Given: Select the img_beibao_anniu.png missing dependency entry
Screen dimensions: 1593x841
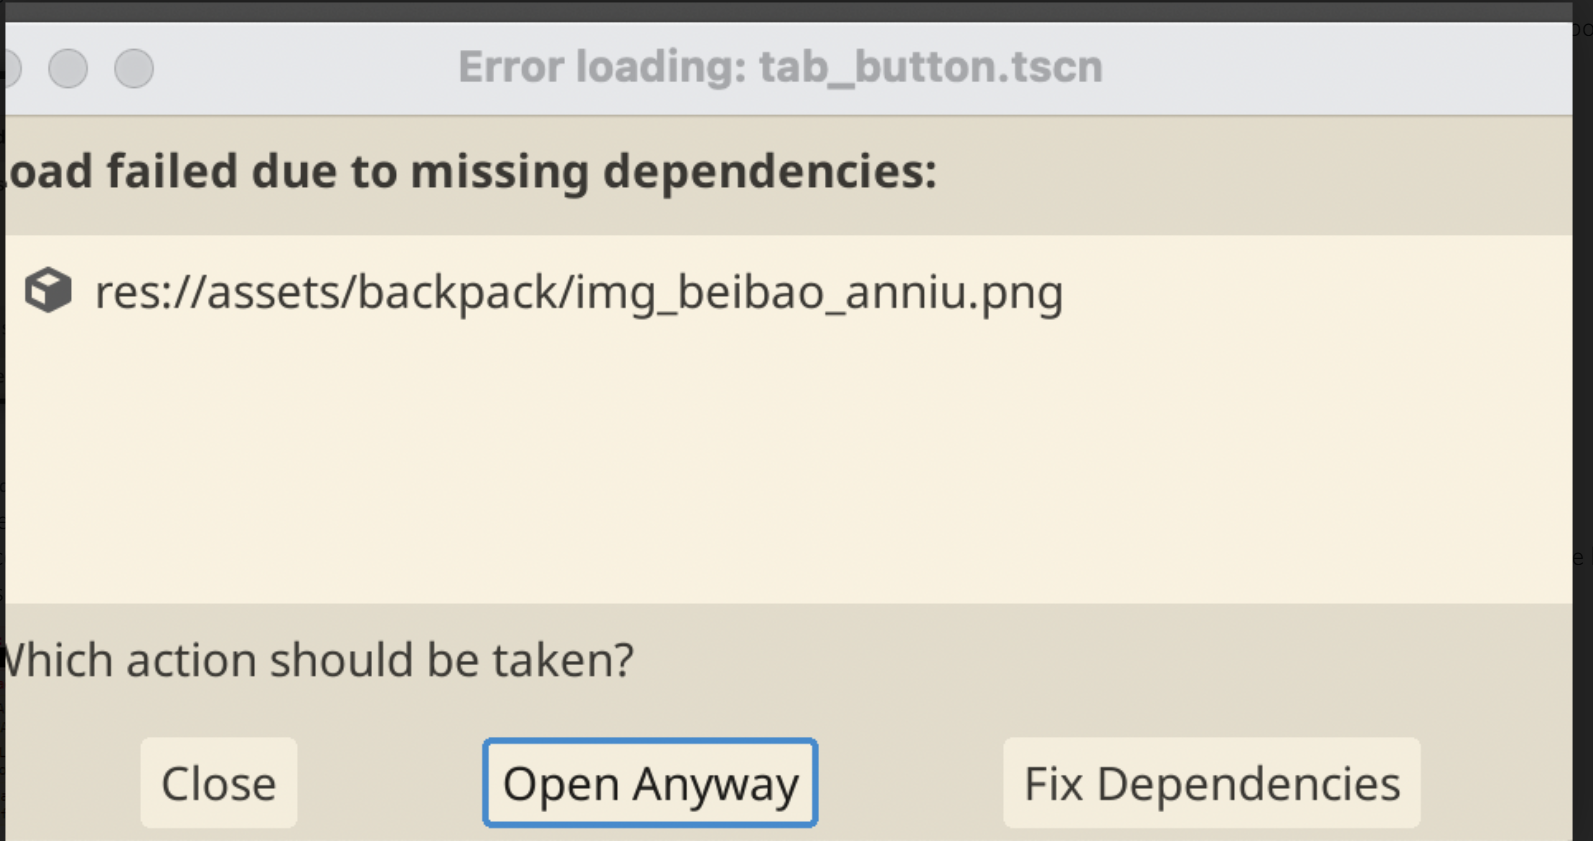Looking at the screenshot, I should 578,292.
